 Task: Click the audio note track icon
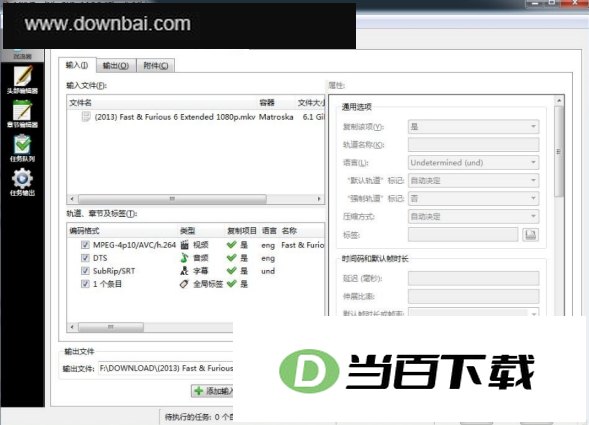(184, 258)
